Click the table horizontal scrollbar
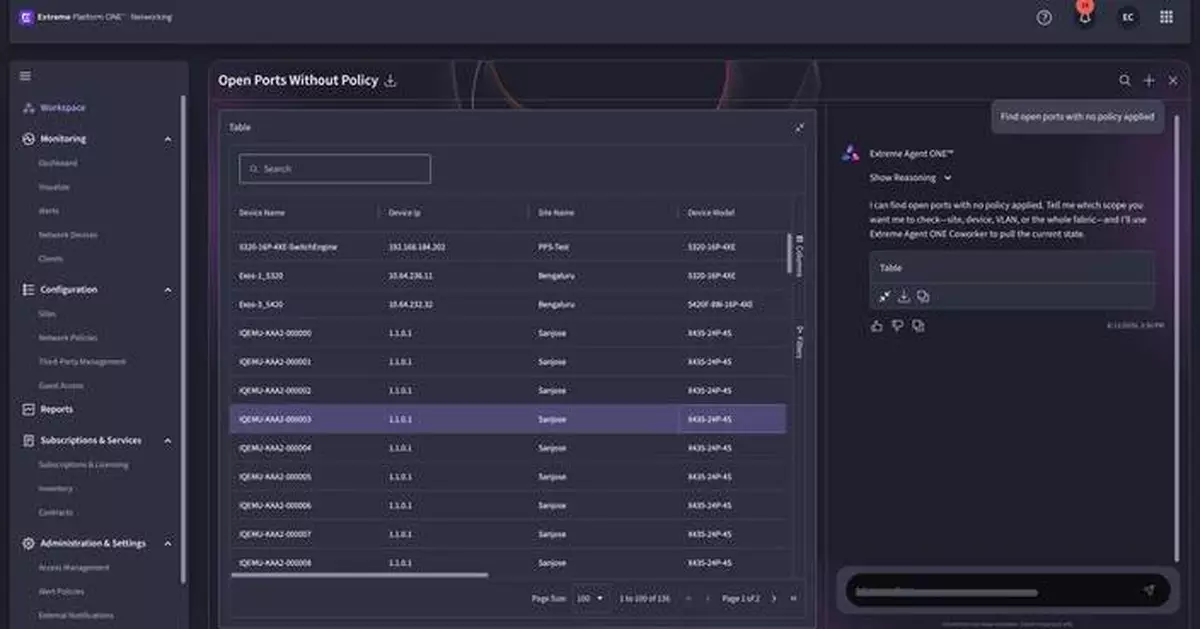This screenshot has height=629, width=1200. pyautogui.click(x=360, y=575)
